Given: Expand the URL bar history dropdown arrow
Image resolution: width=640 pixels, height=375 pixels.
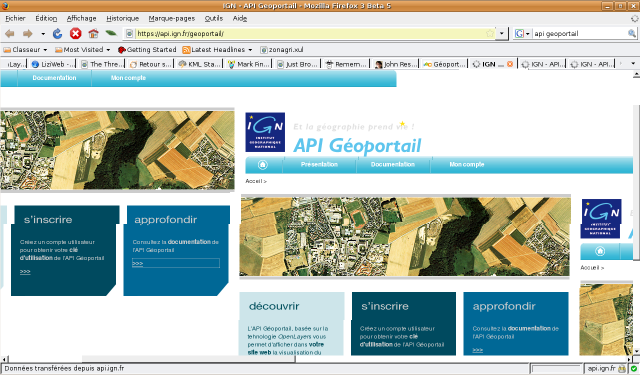Looking at the screenshot, I should (502, 33).
